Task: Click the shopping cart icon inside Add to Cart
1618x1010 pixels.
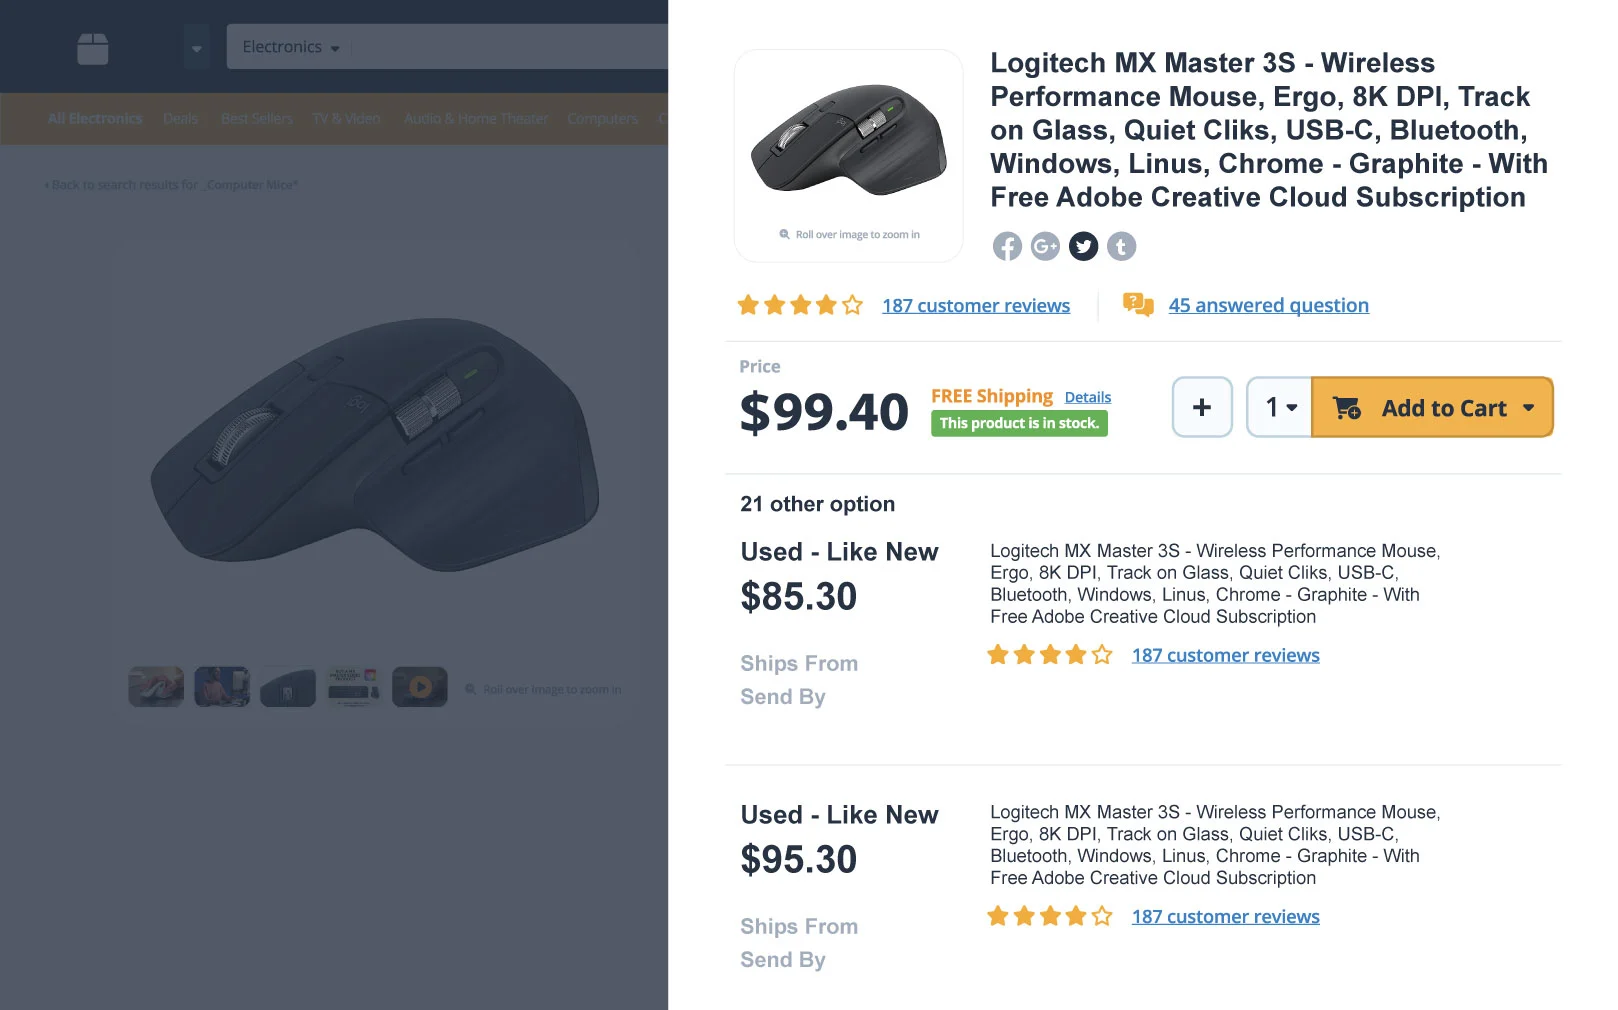Action: coord(1346,408)
